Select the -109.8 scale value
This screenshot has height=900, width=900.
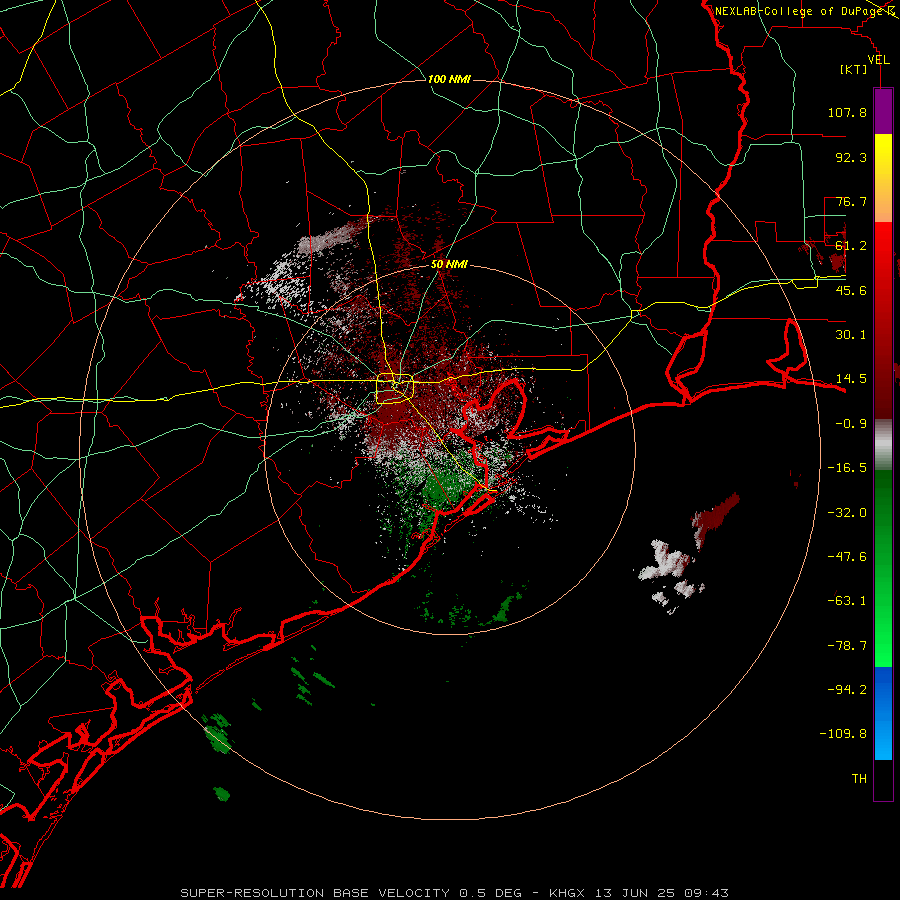pos(843,734)
